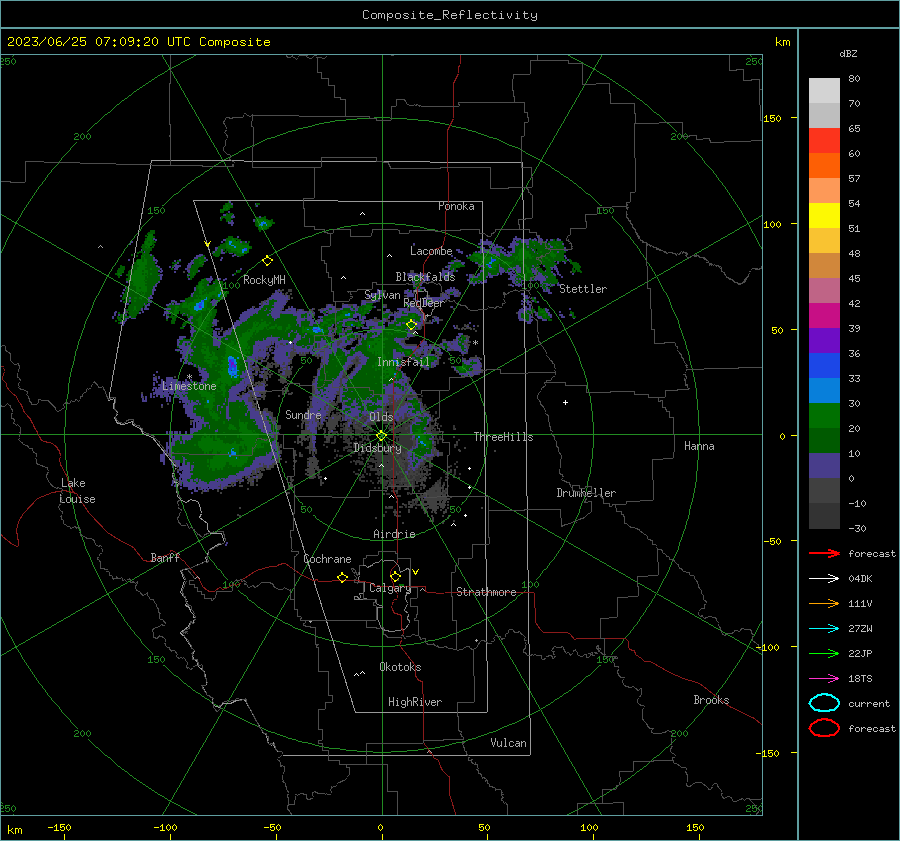
Task: Click the Sundre city label
Action: pos(303,414)
